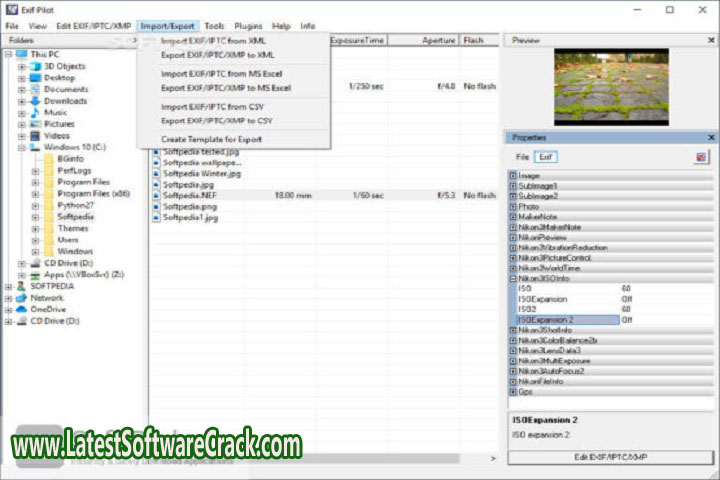Select Create Template for Export
720x480 pixels.
214,138
